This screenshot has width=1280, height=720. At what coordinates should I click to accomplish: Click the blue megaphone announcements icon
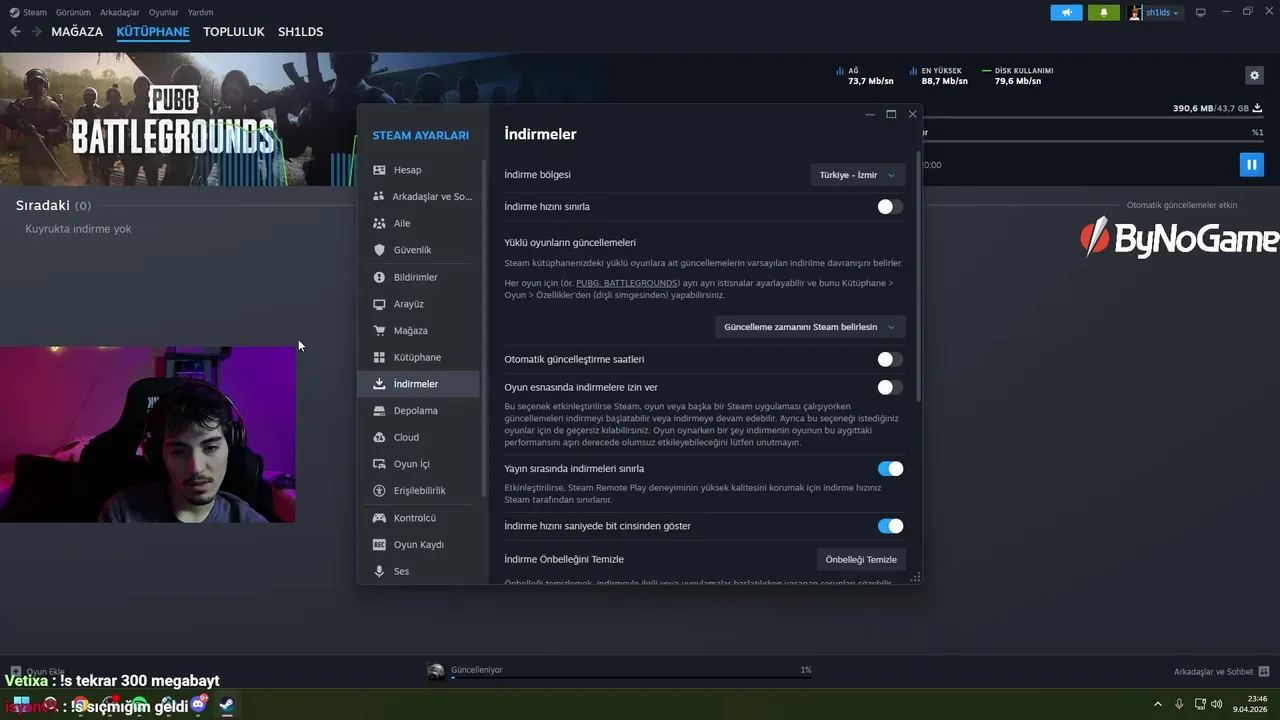point(1066,12)
